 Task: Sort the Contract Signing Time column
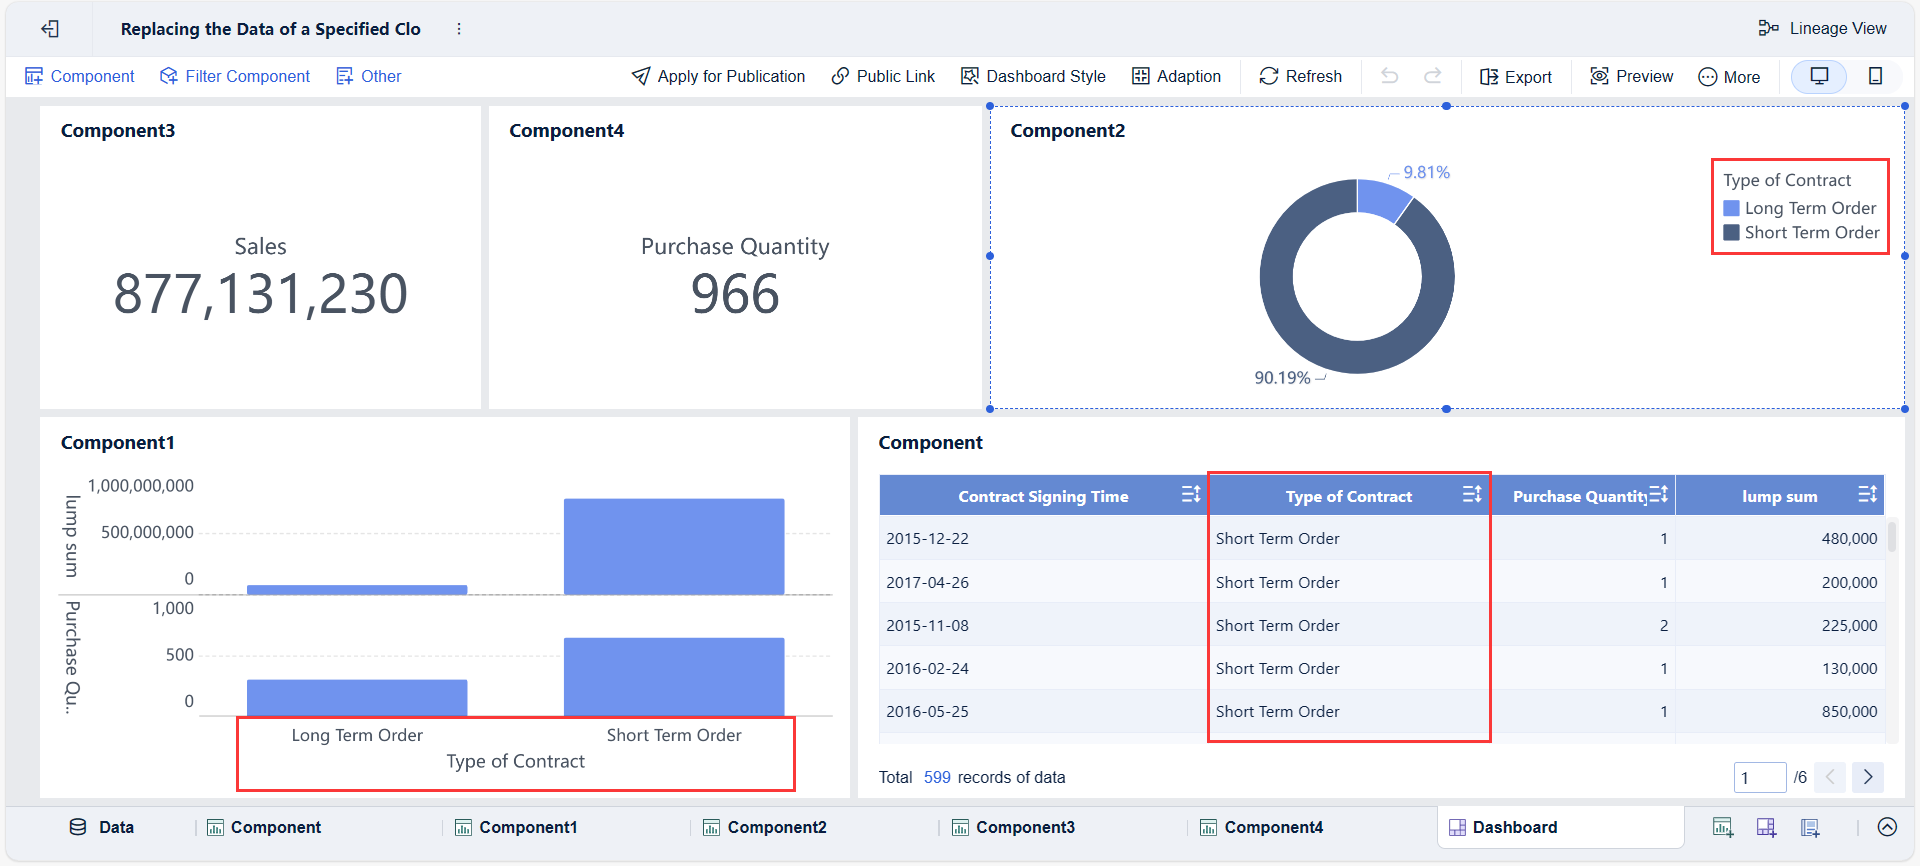[1190, 494]
